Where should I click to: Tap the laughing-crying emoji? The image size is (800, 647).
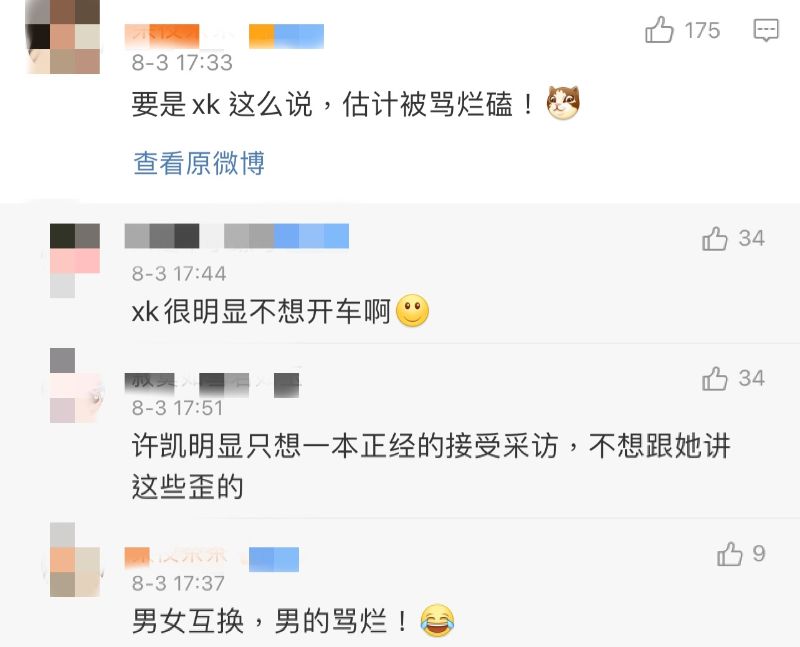click(437, 620)
